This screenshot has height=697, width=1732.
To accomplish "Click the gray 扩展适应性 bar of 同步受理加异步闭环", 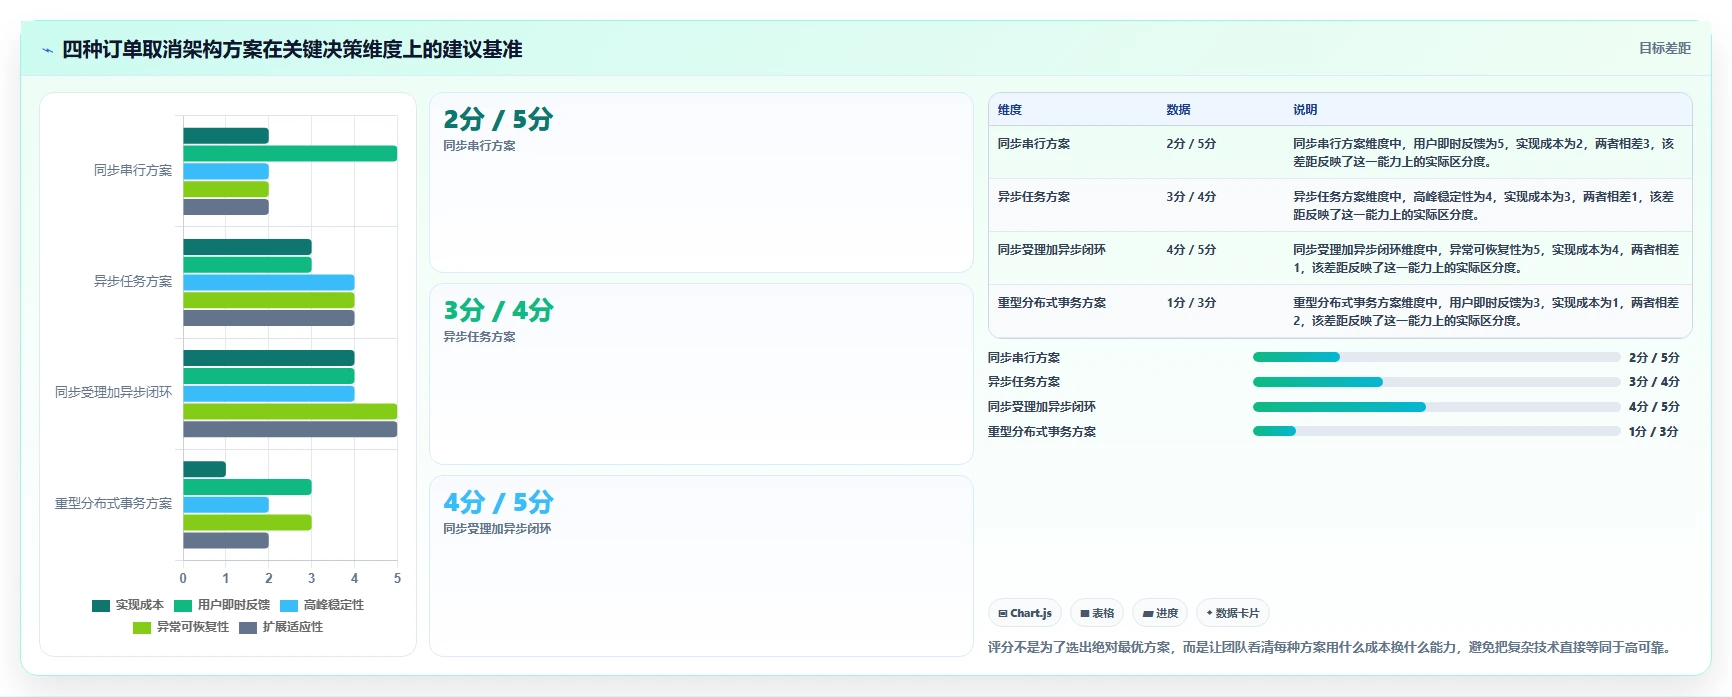I will point(290,429).
